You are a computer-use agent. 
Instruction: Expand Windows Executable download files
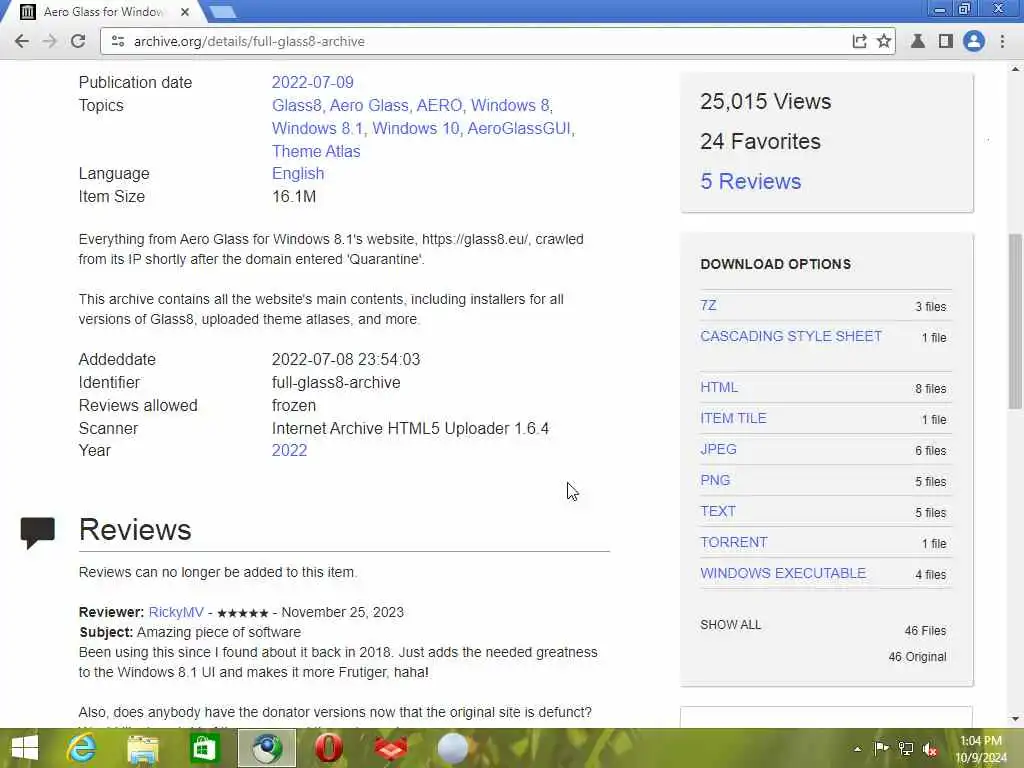coord(783,573)
